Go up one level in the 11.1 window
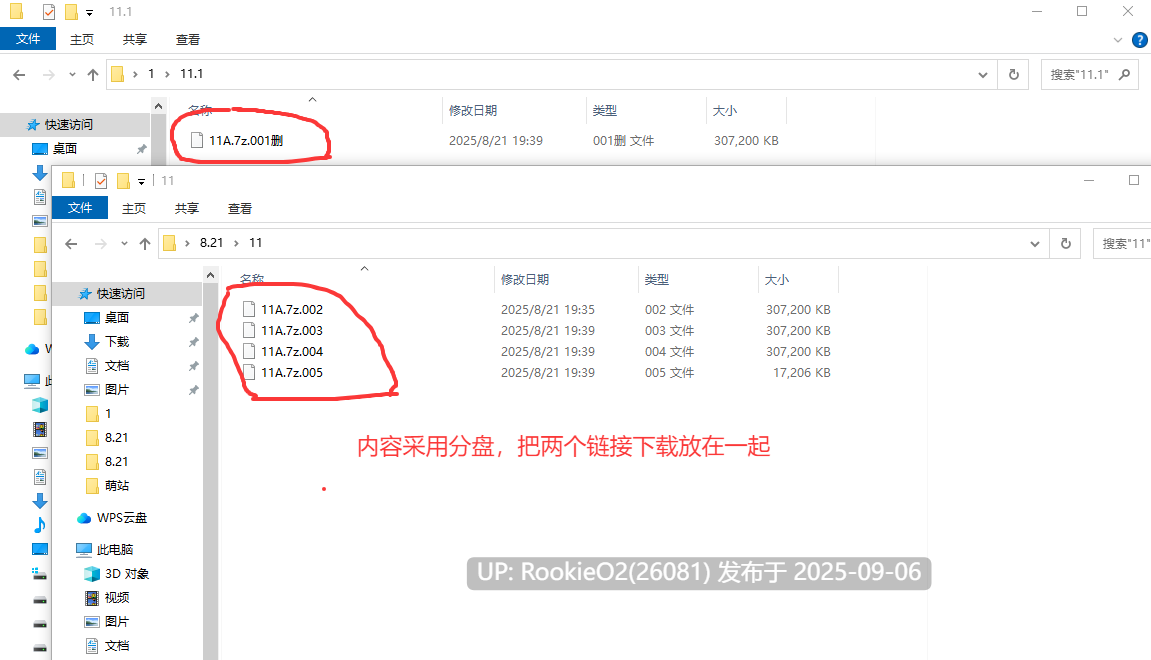Viewport: 1151px width, 660px height. click(92, 74)
